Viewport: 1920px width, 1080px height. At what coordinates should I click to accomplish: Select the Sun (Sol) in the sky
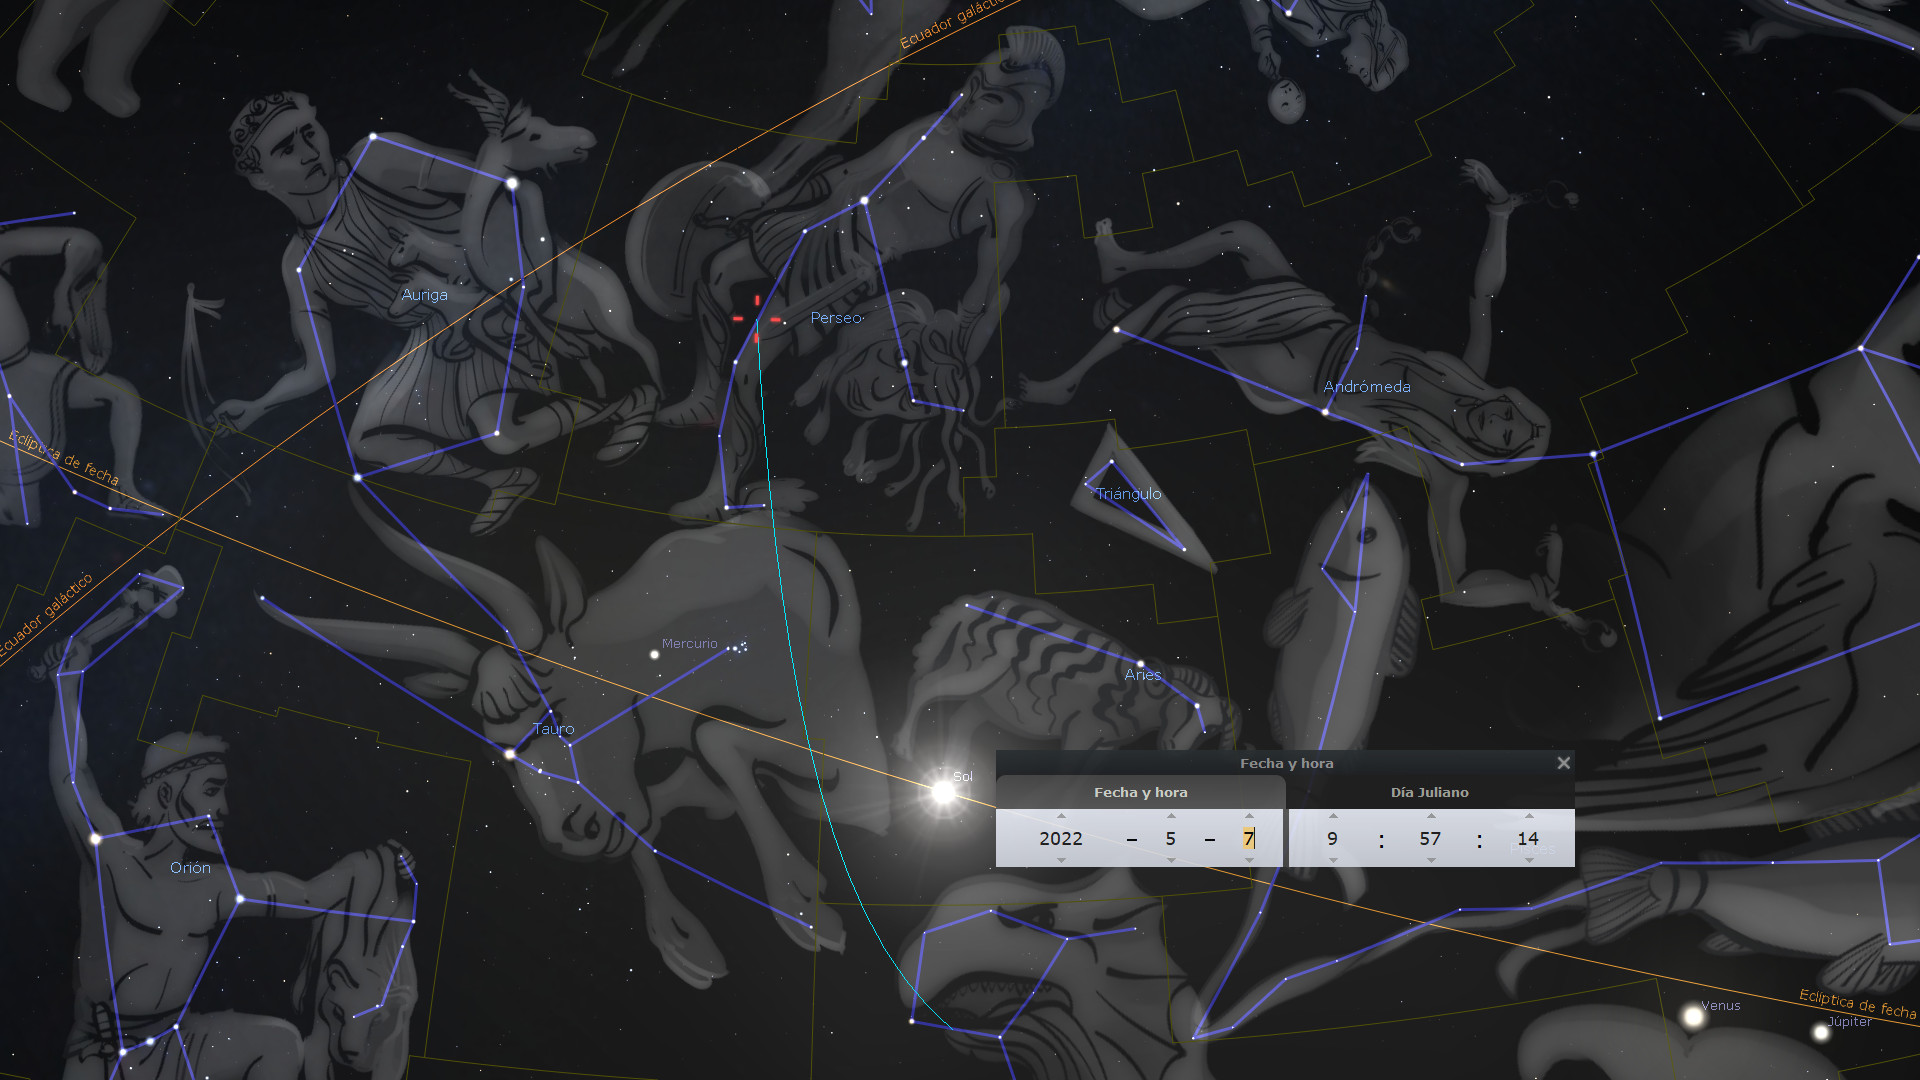(943, 793)
